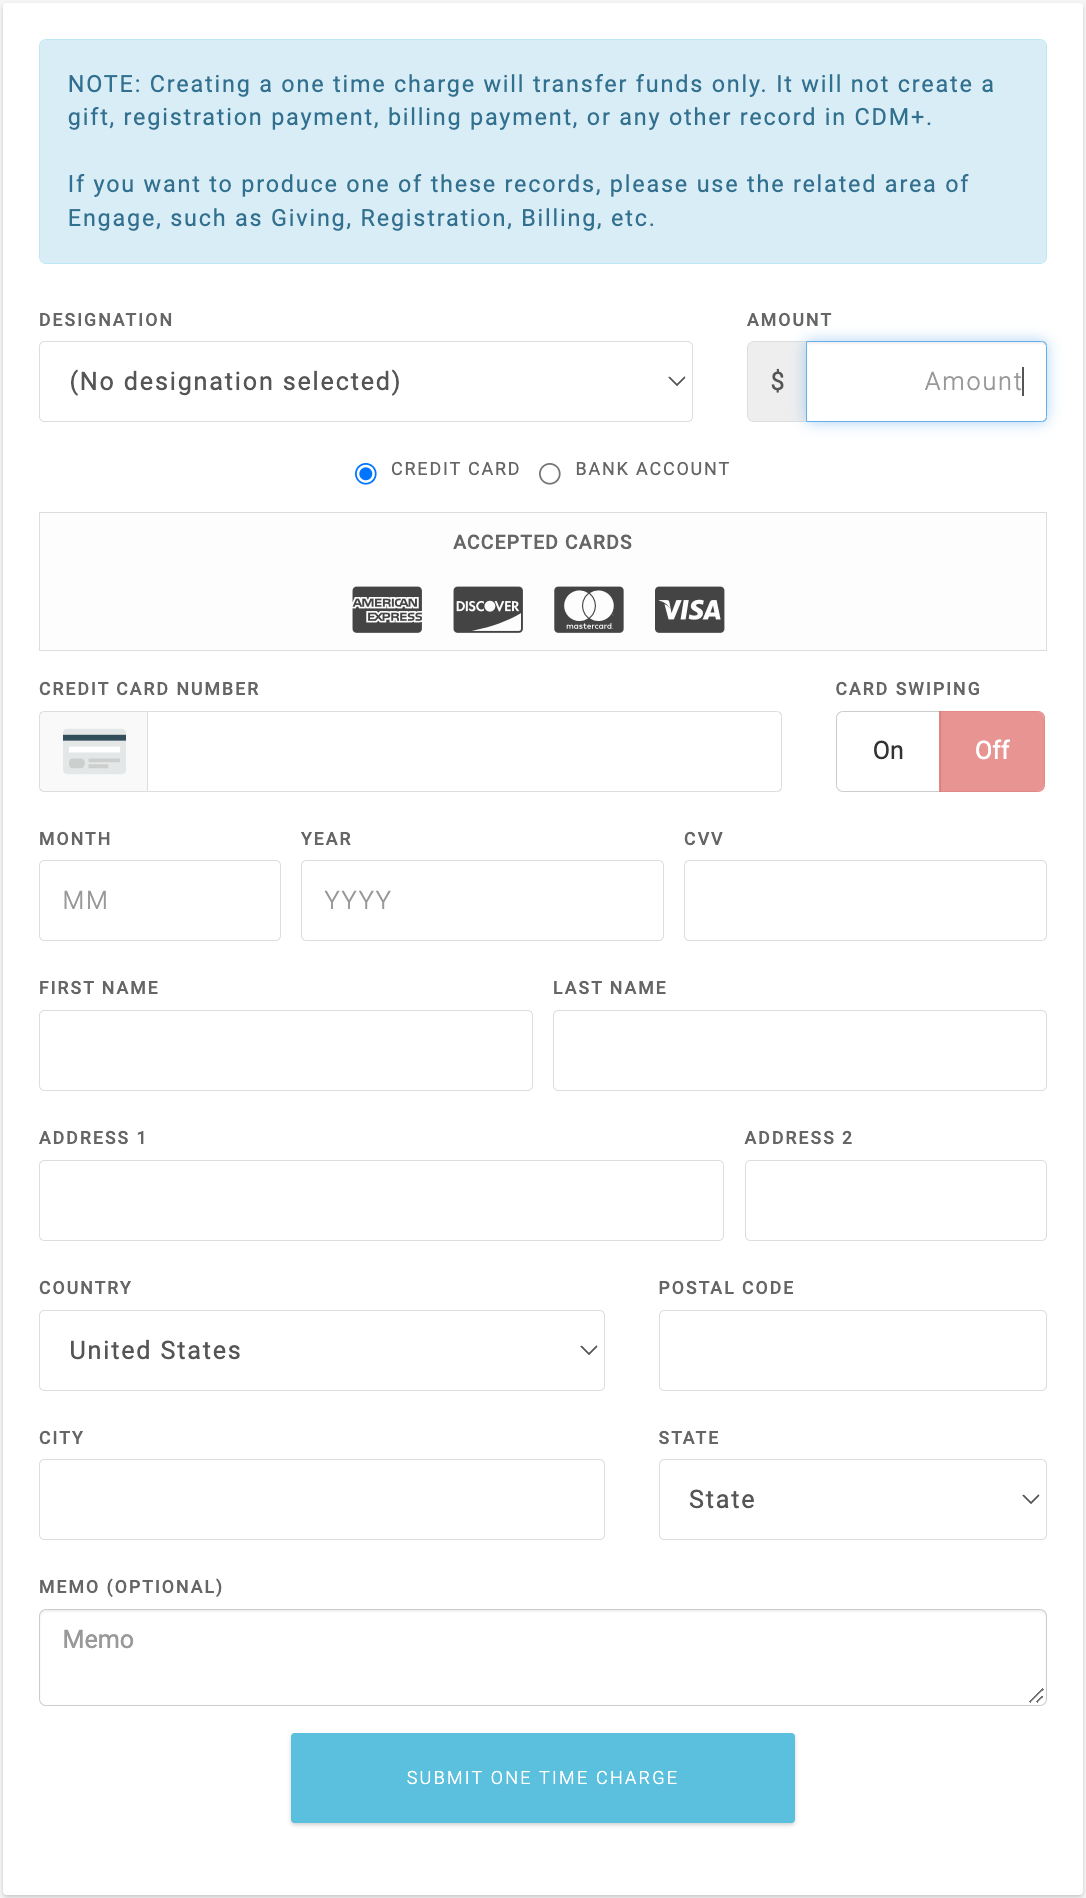Viewport: 1086px width, 1898px height.
Task: Select the CVV input box
Action: pos(865,901)
